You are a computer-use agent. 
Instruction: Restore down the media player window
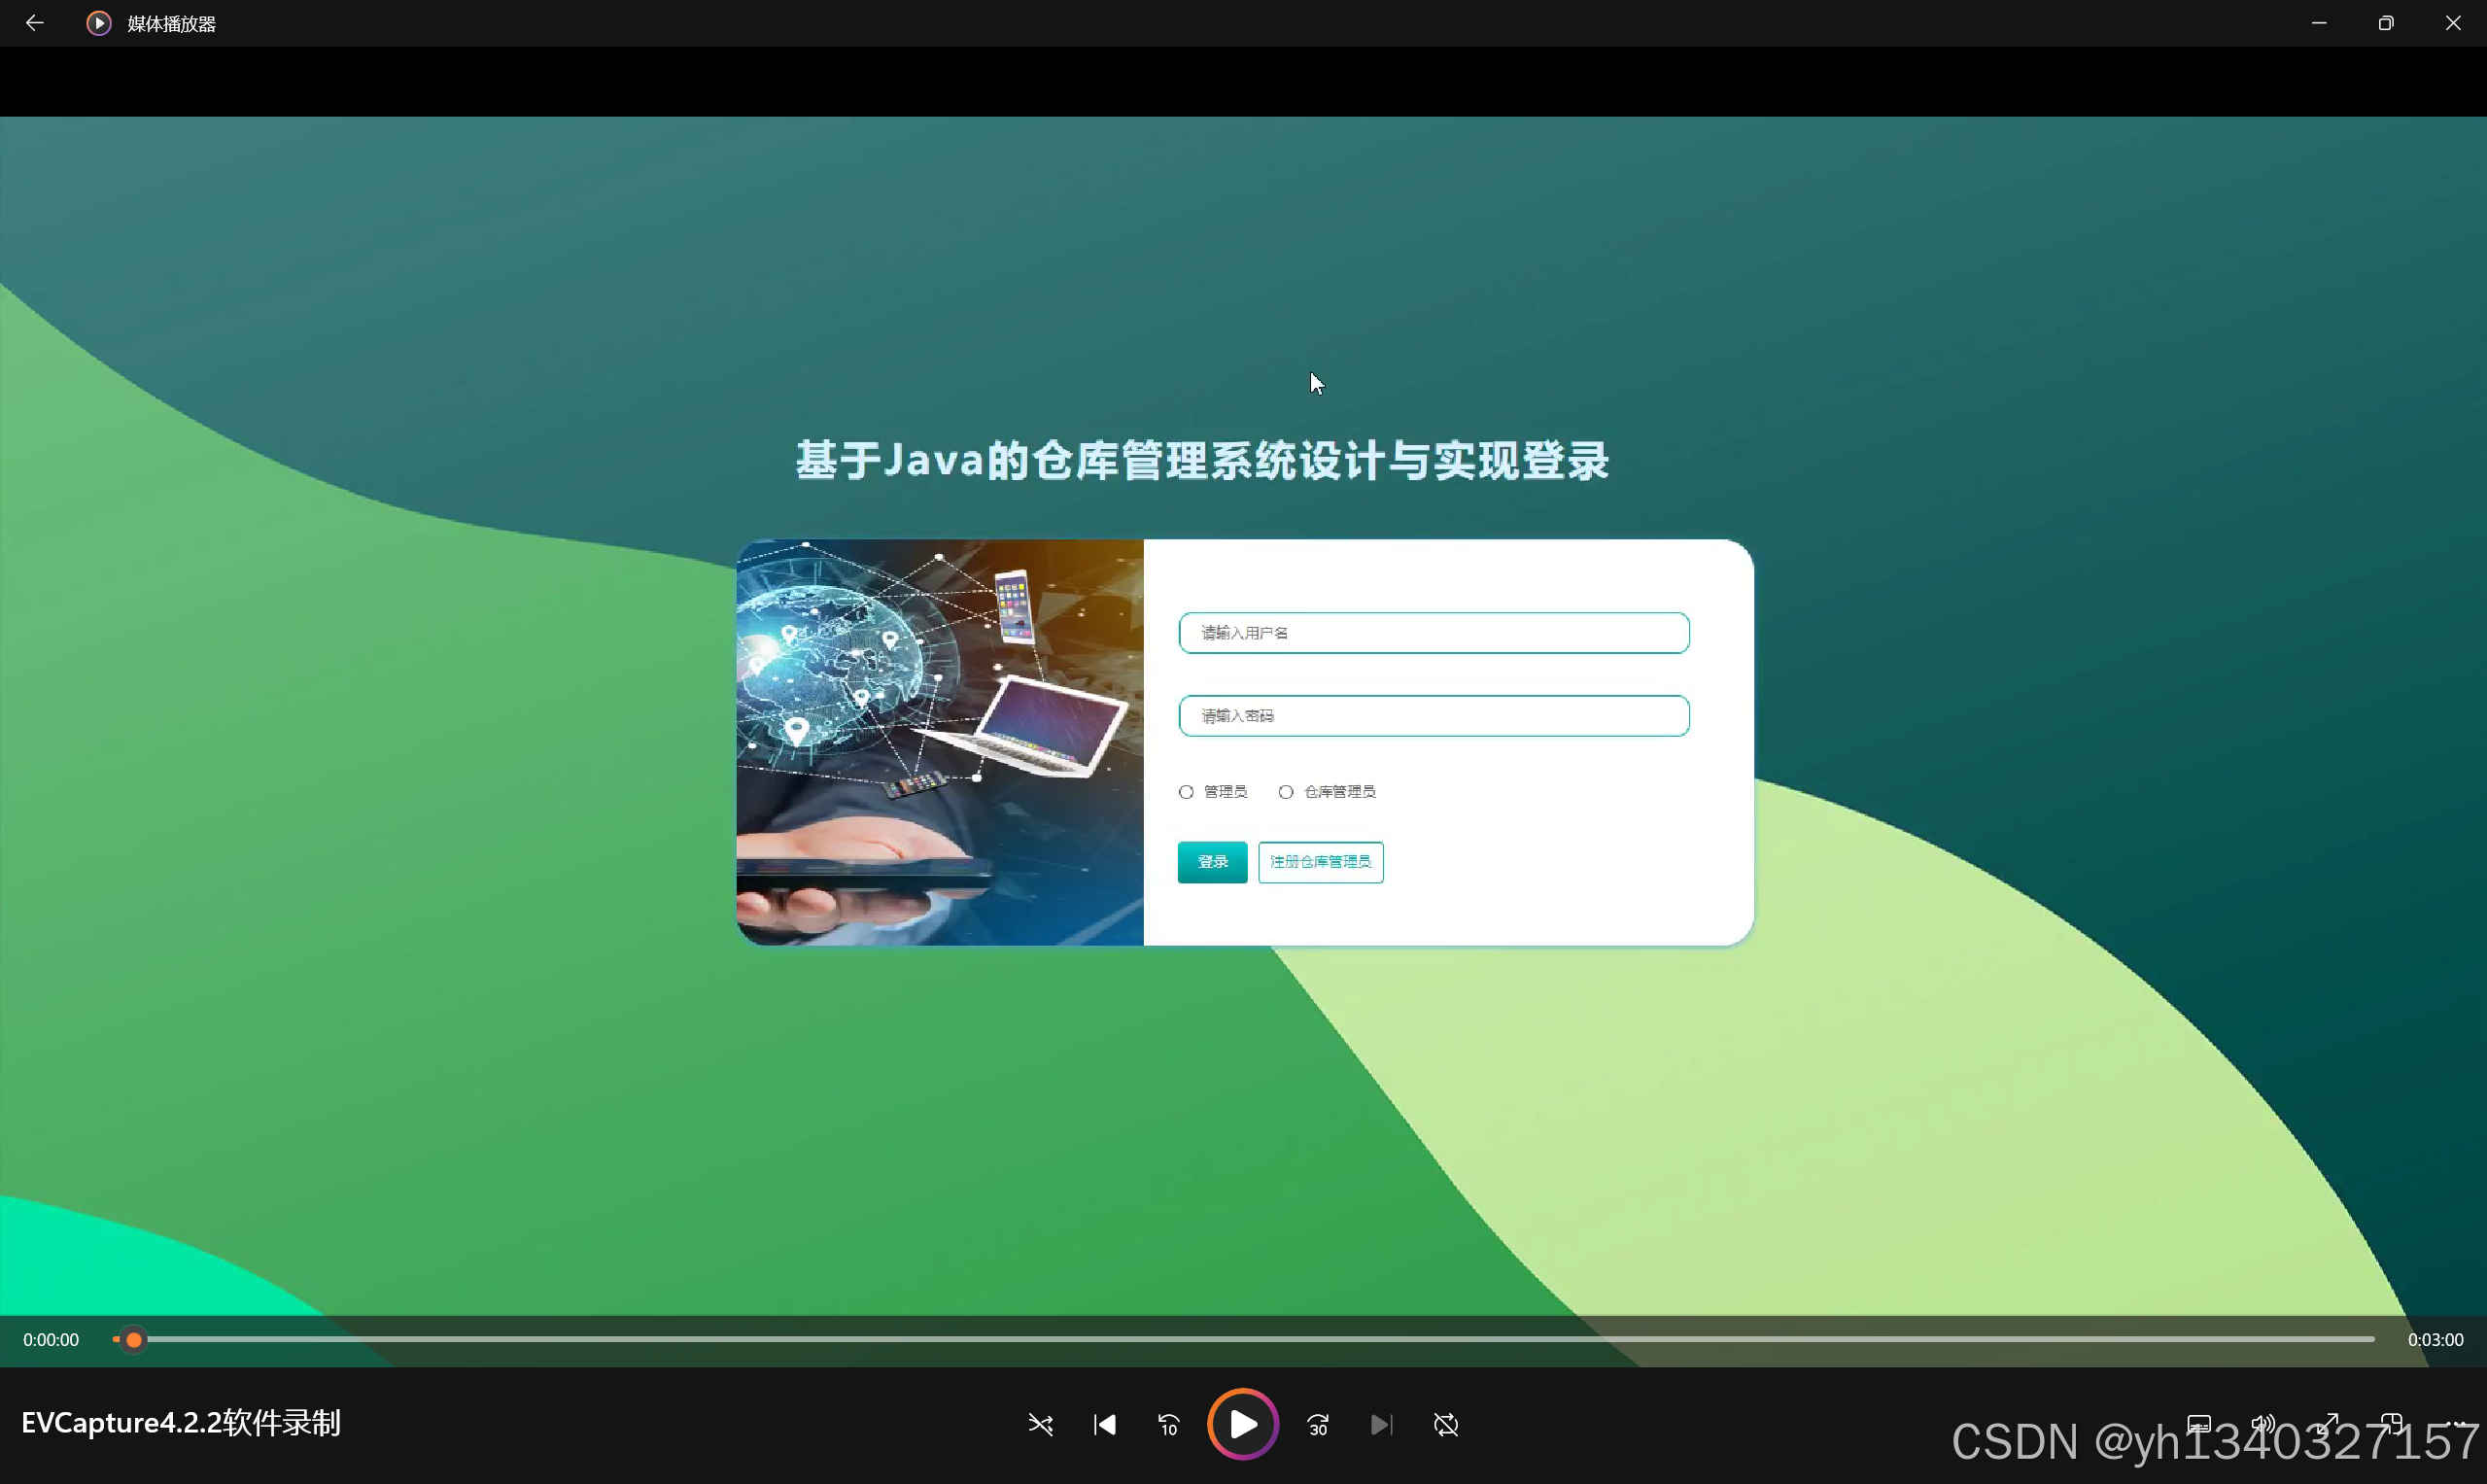2386,23
